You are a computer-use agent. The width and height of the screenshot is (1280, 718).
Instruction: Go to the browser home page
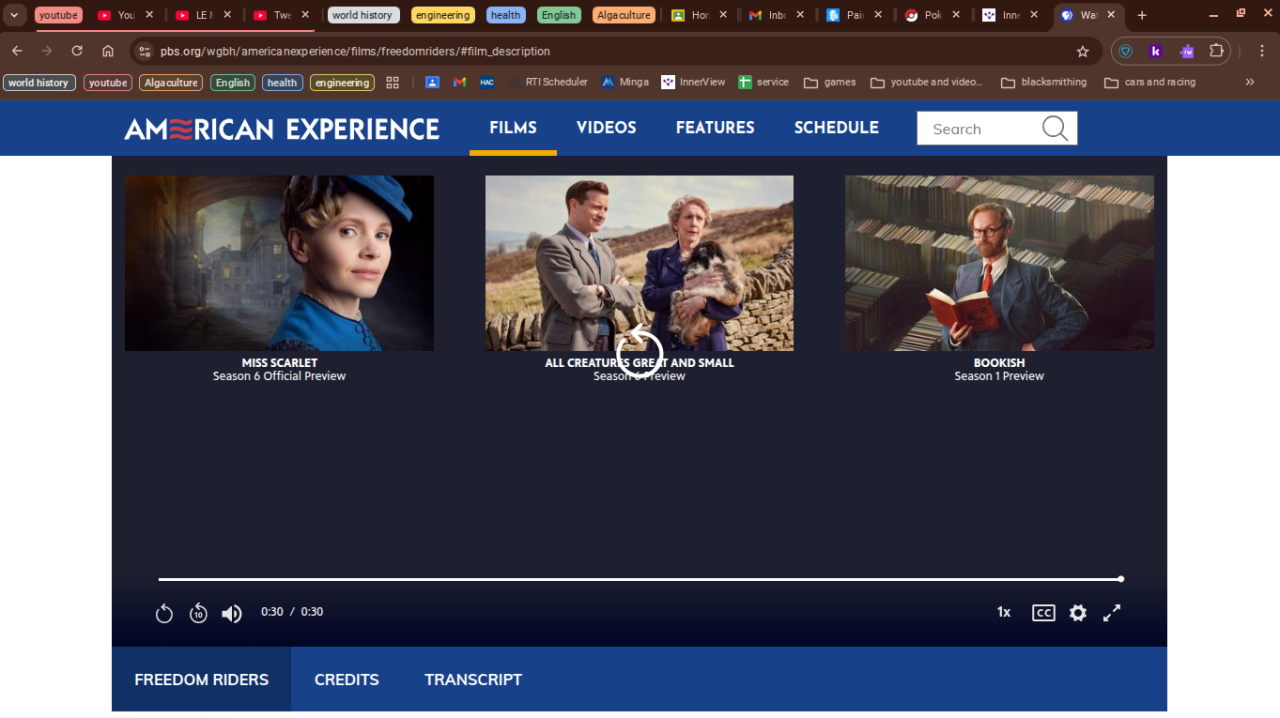[x=108, y=51]
